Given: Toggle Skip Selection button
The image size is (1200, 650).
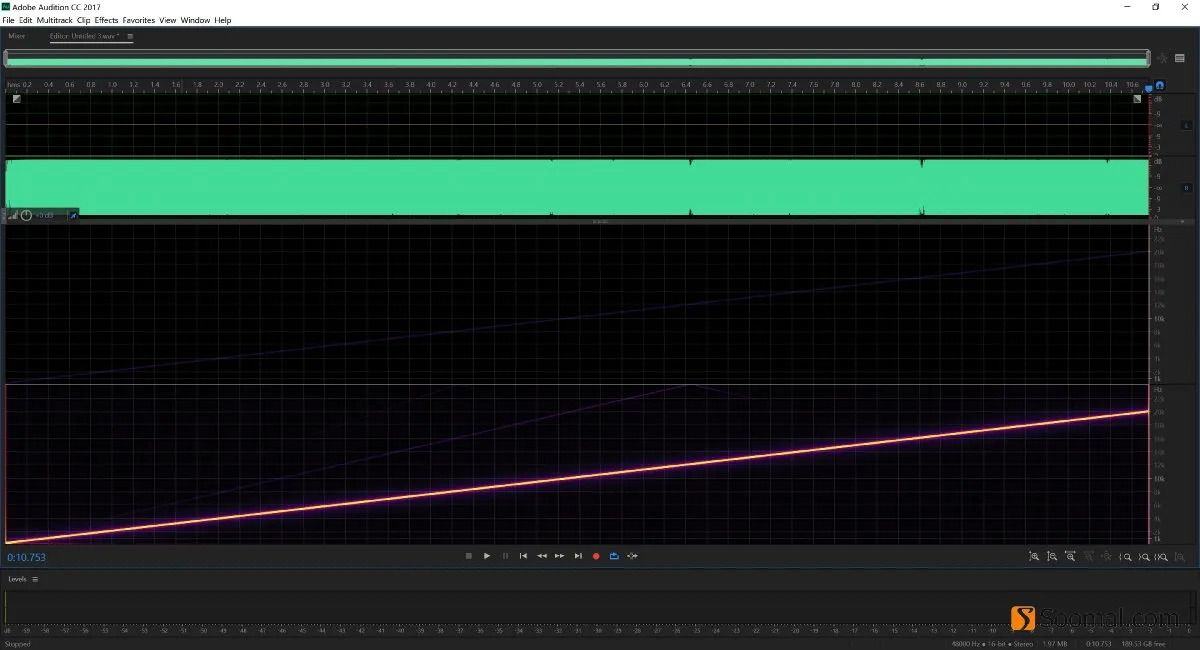Looking at the screenshot, I should (633, 556).
